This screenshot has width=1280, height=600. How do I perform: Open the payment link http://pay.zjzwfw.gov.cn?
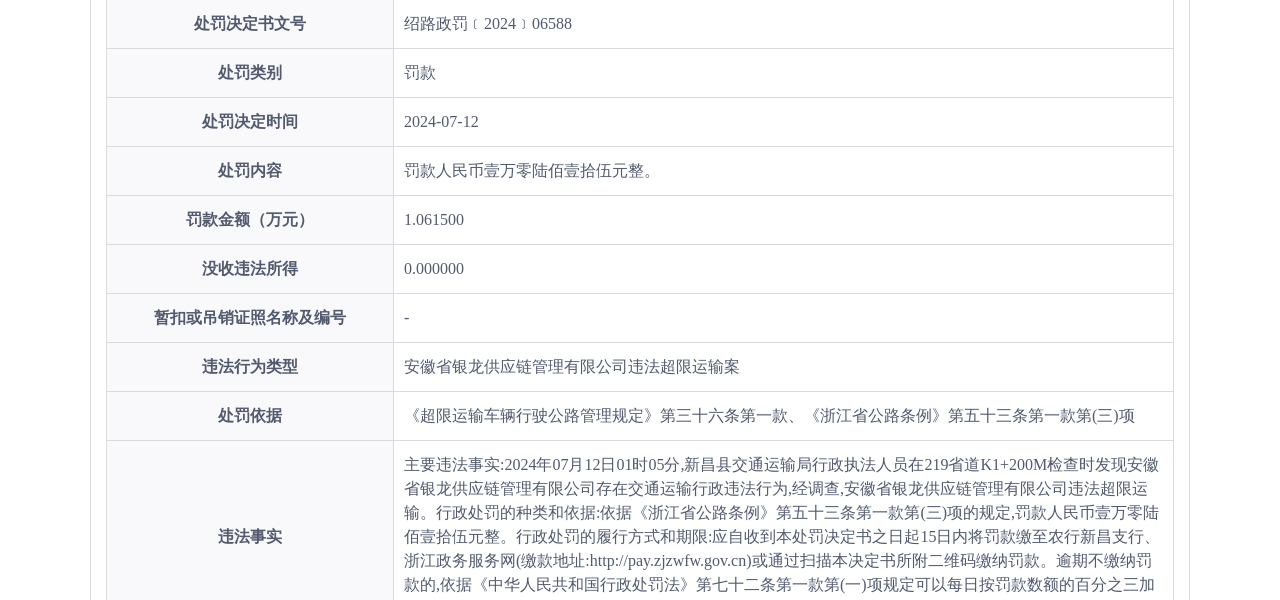click(667, 561)
